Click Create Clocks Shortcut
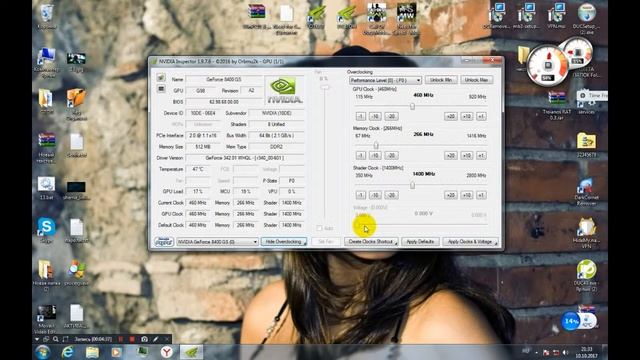The width and height of the screenshot is (640, 360). pos(371,242)
